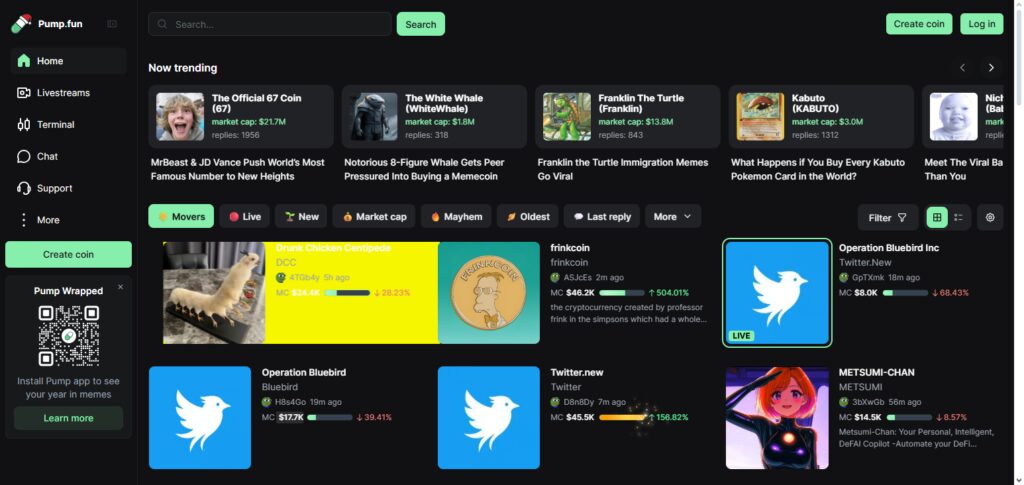1024x485 pixels.
Task: Open Terminal from the sidebar
Action: pyautogui.click(x=69, y=125)
